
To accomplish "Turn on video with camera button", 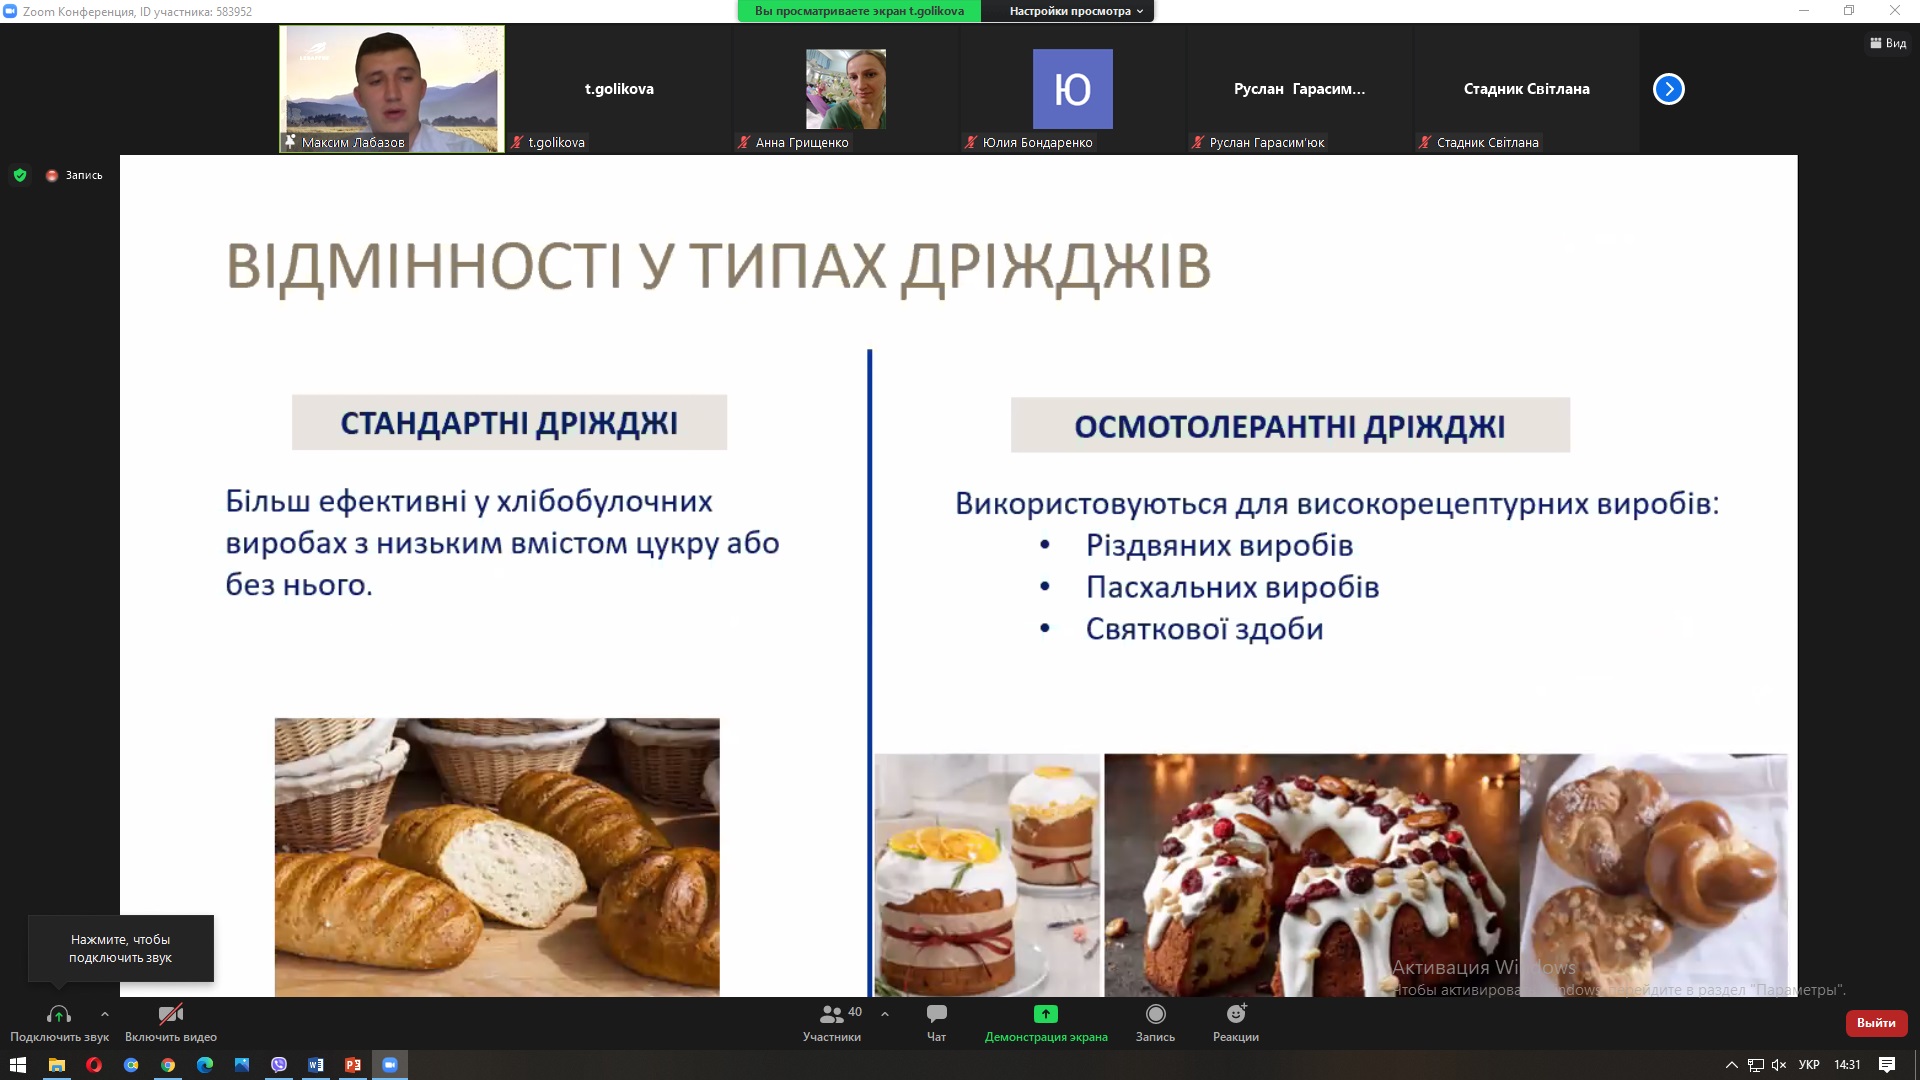I will click(x=170, y=1016).
